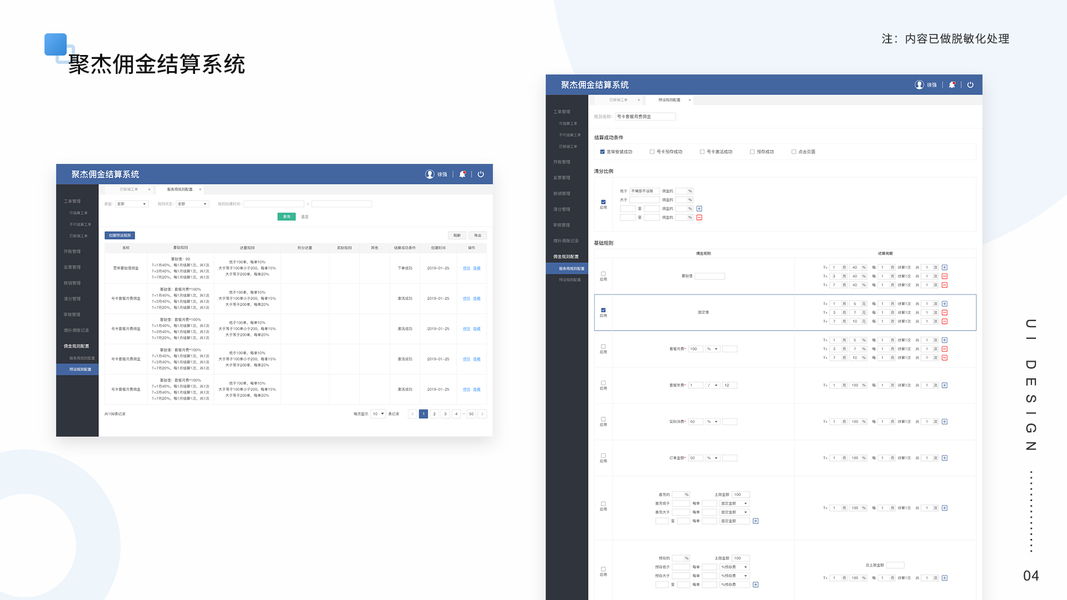Open the 规则状态 dropdown in the left list window
1067x600 pixels.
tap(192, 204)
